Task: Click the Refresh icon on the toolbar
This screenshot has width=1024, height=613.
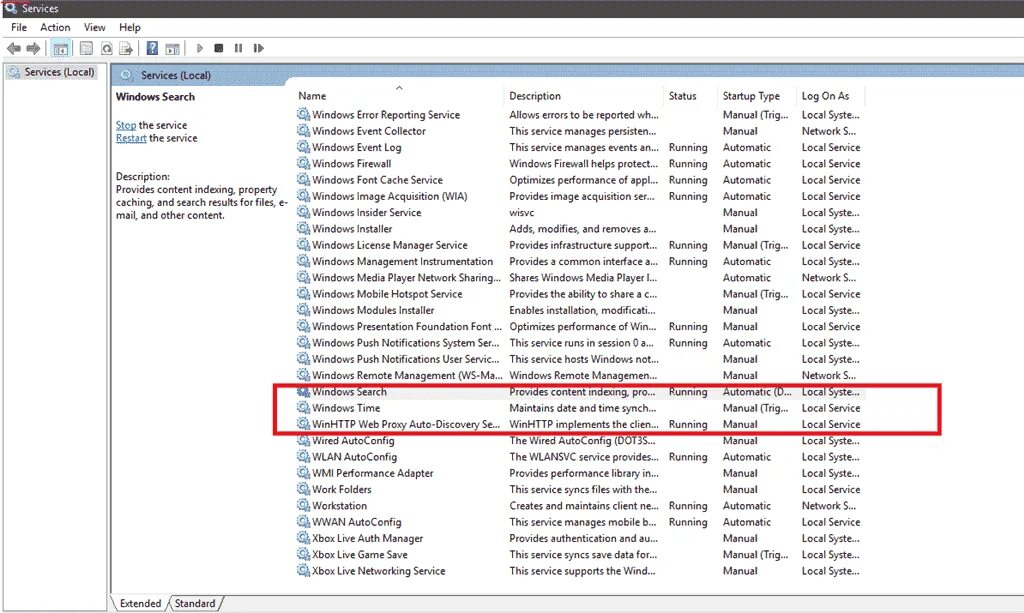Action: (x=107, y=48)
